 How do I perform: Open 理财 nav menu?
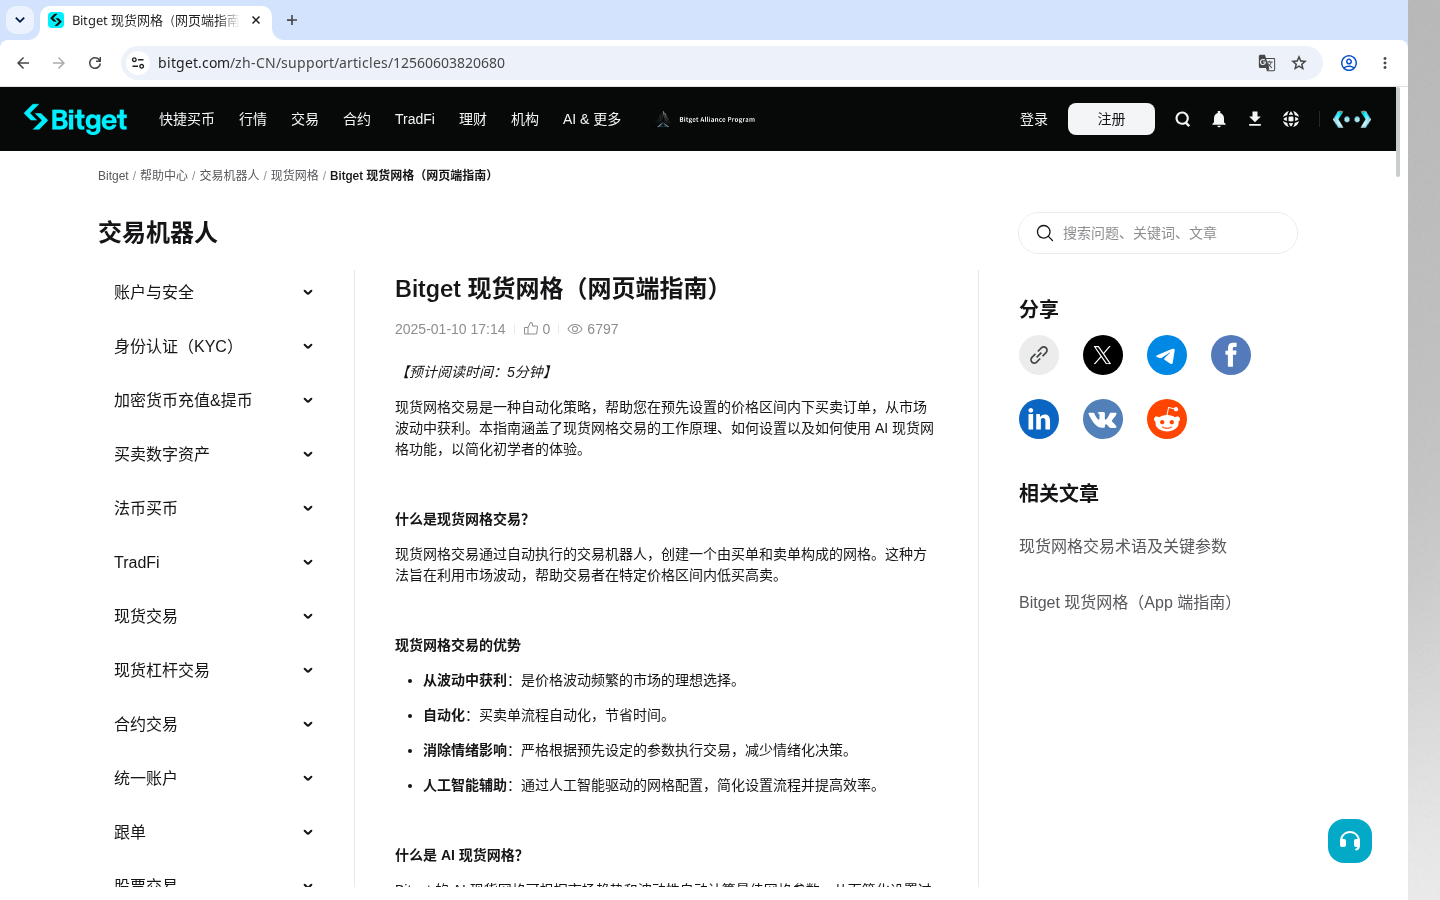(x=473, y=119)
